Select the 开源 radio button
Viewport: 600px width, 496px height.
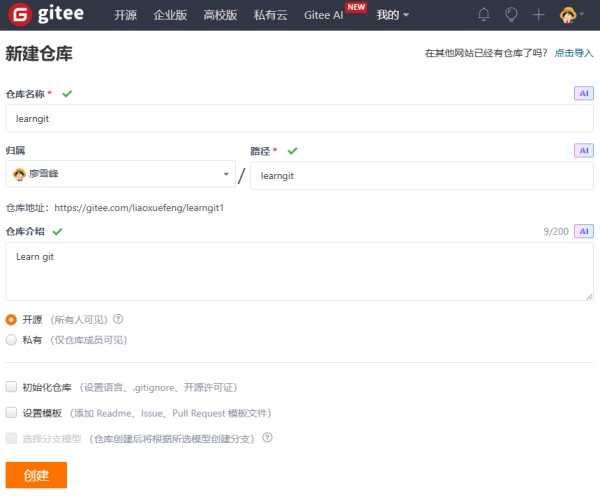tap(11, 320)
